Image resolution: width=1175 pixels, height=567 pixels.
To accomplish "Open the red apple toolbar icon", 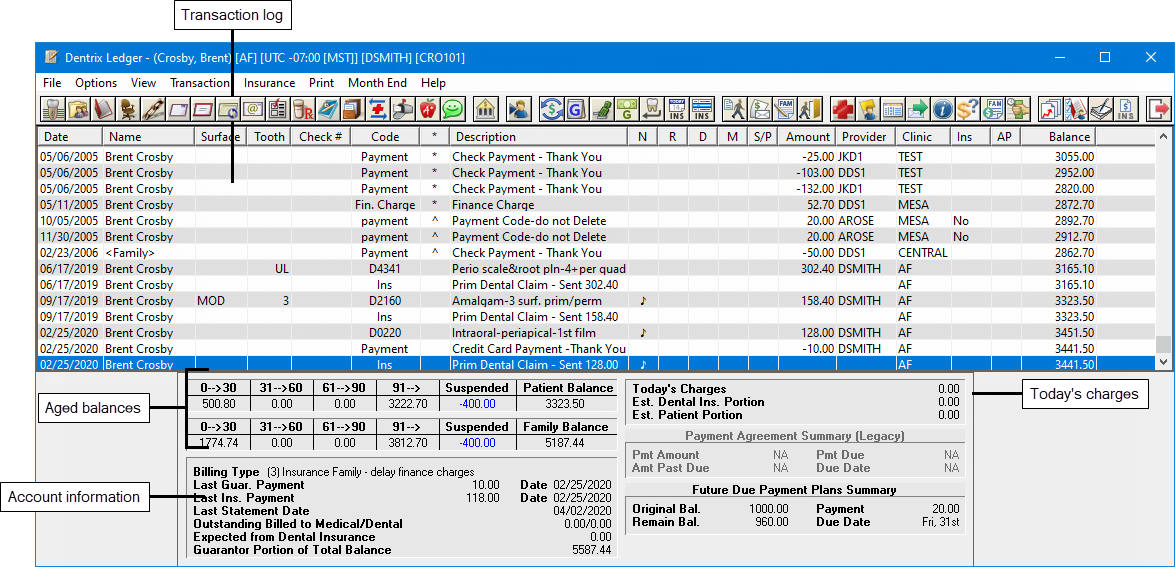I will tap(428, 109).
